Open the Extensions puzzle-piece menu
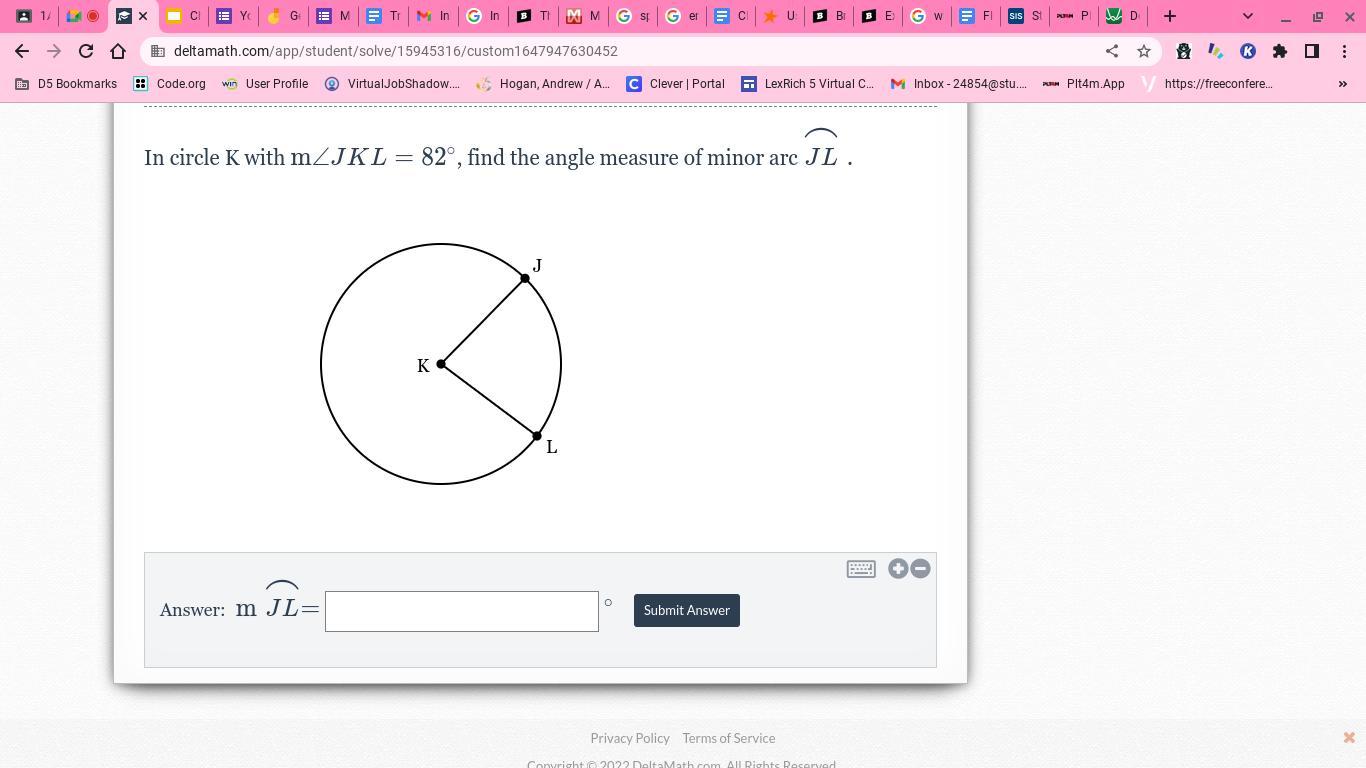The image size is (1366, 768). coord(1280,51)
